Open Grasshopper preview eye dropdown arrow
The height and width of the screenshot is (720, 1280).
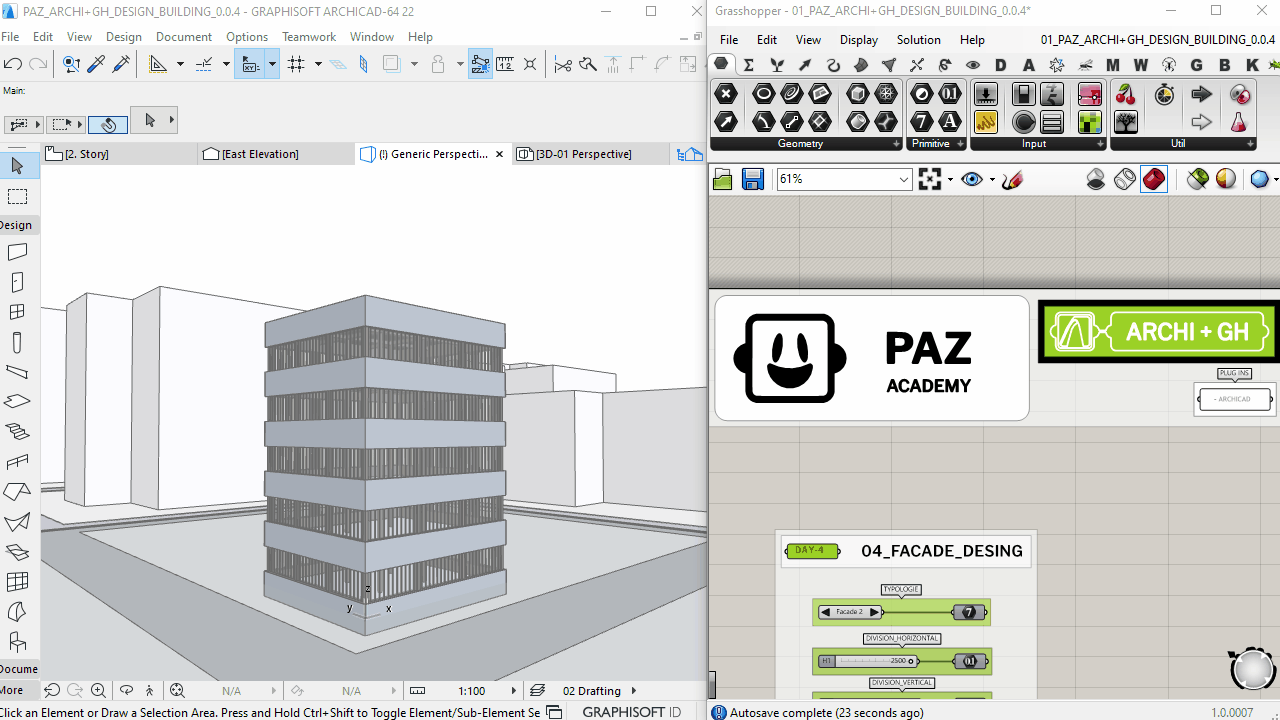coord(992,180)
